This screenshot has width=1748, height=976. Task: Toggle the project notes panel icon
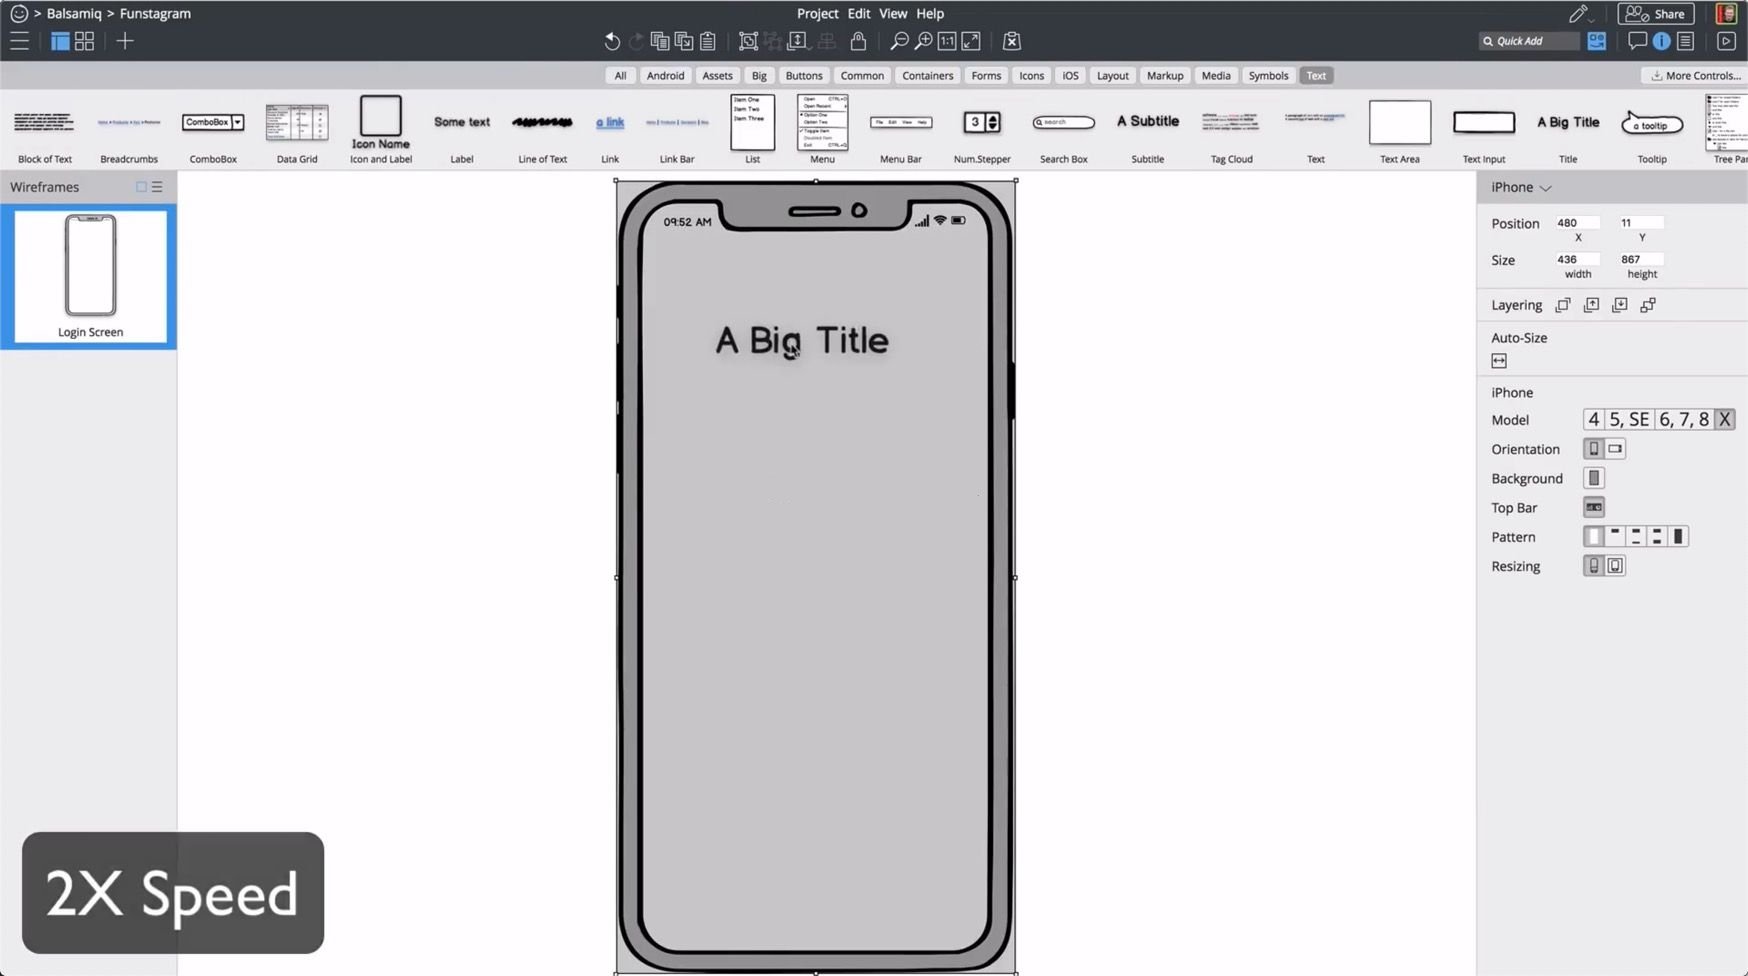tap(1686, 41)
